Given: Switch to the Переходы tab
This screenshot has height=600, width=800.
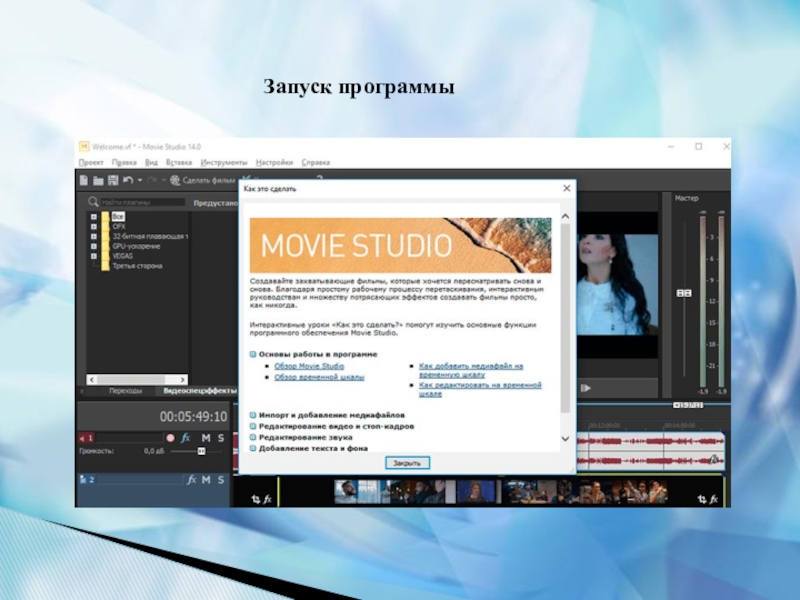Looking at the screenshot, I should pos(125,391).
